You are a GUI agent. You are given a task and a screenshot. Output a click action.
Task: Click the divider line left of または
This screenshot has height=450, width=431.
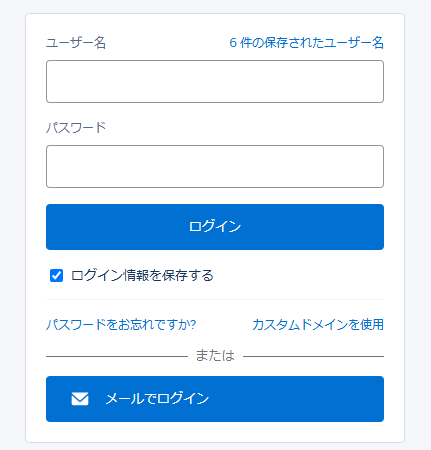click(x=117, y=356)
